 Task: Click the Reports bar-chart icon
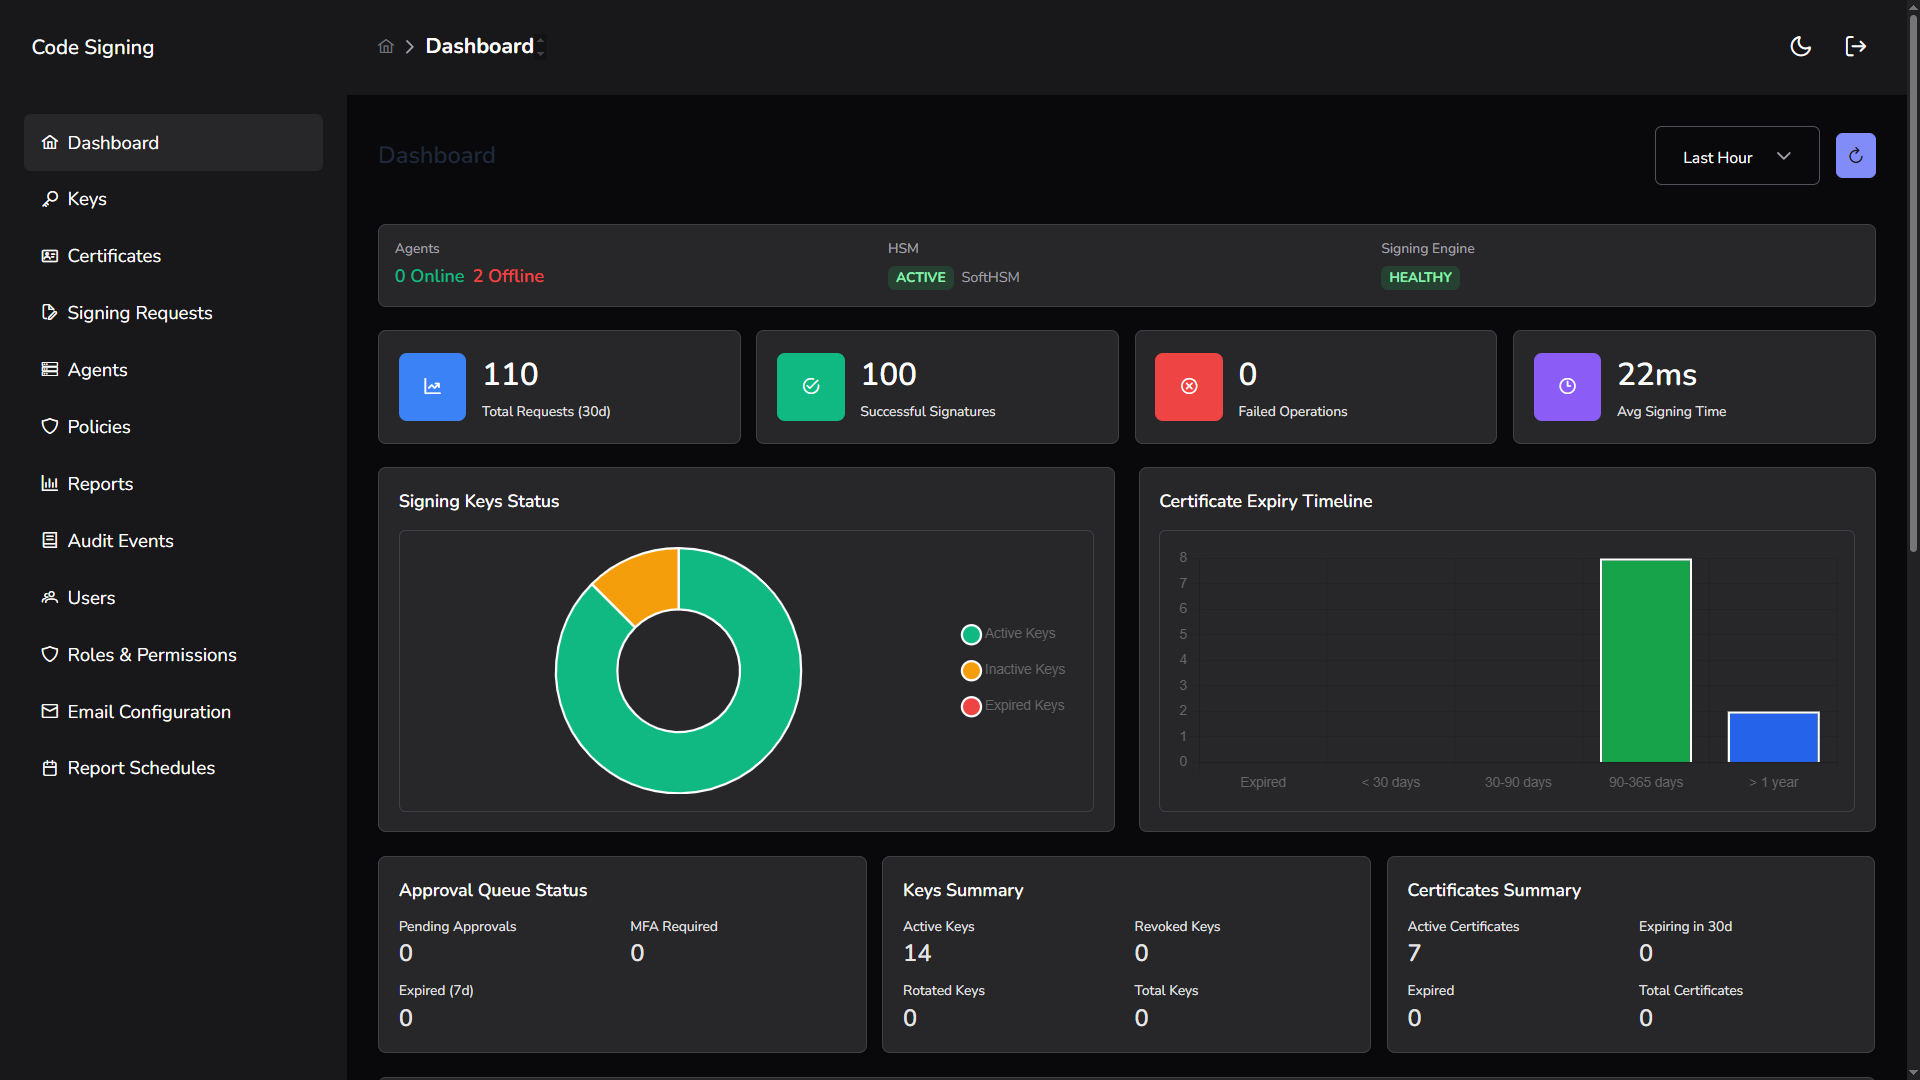point(50,484)
